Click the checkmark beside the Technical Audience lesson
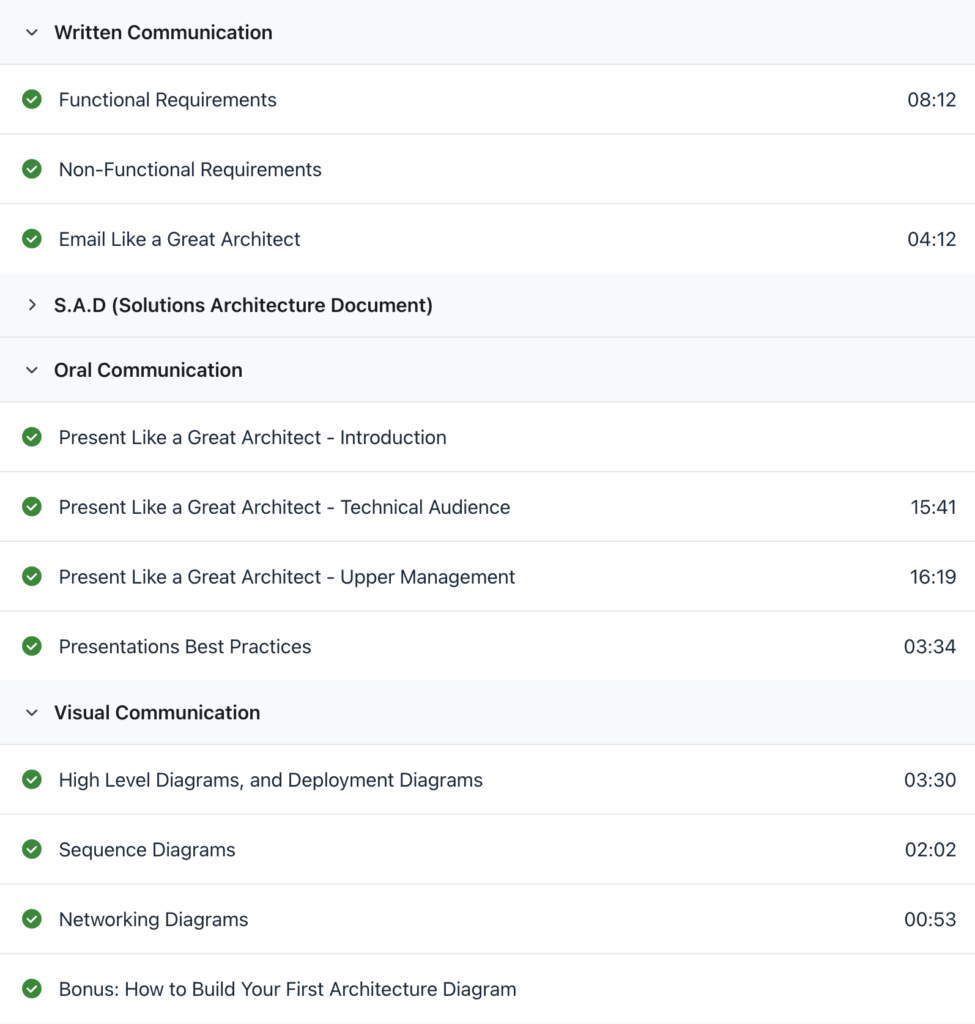The image size is (975, 1024). [x=31, y=507]
